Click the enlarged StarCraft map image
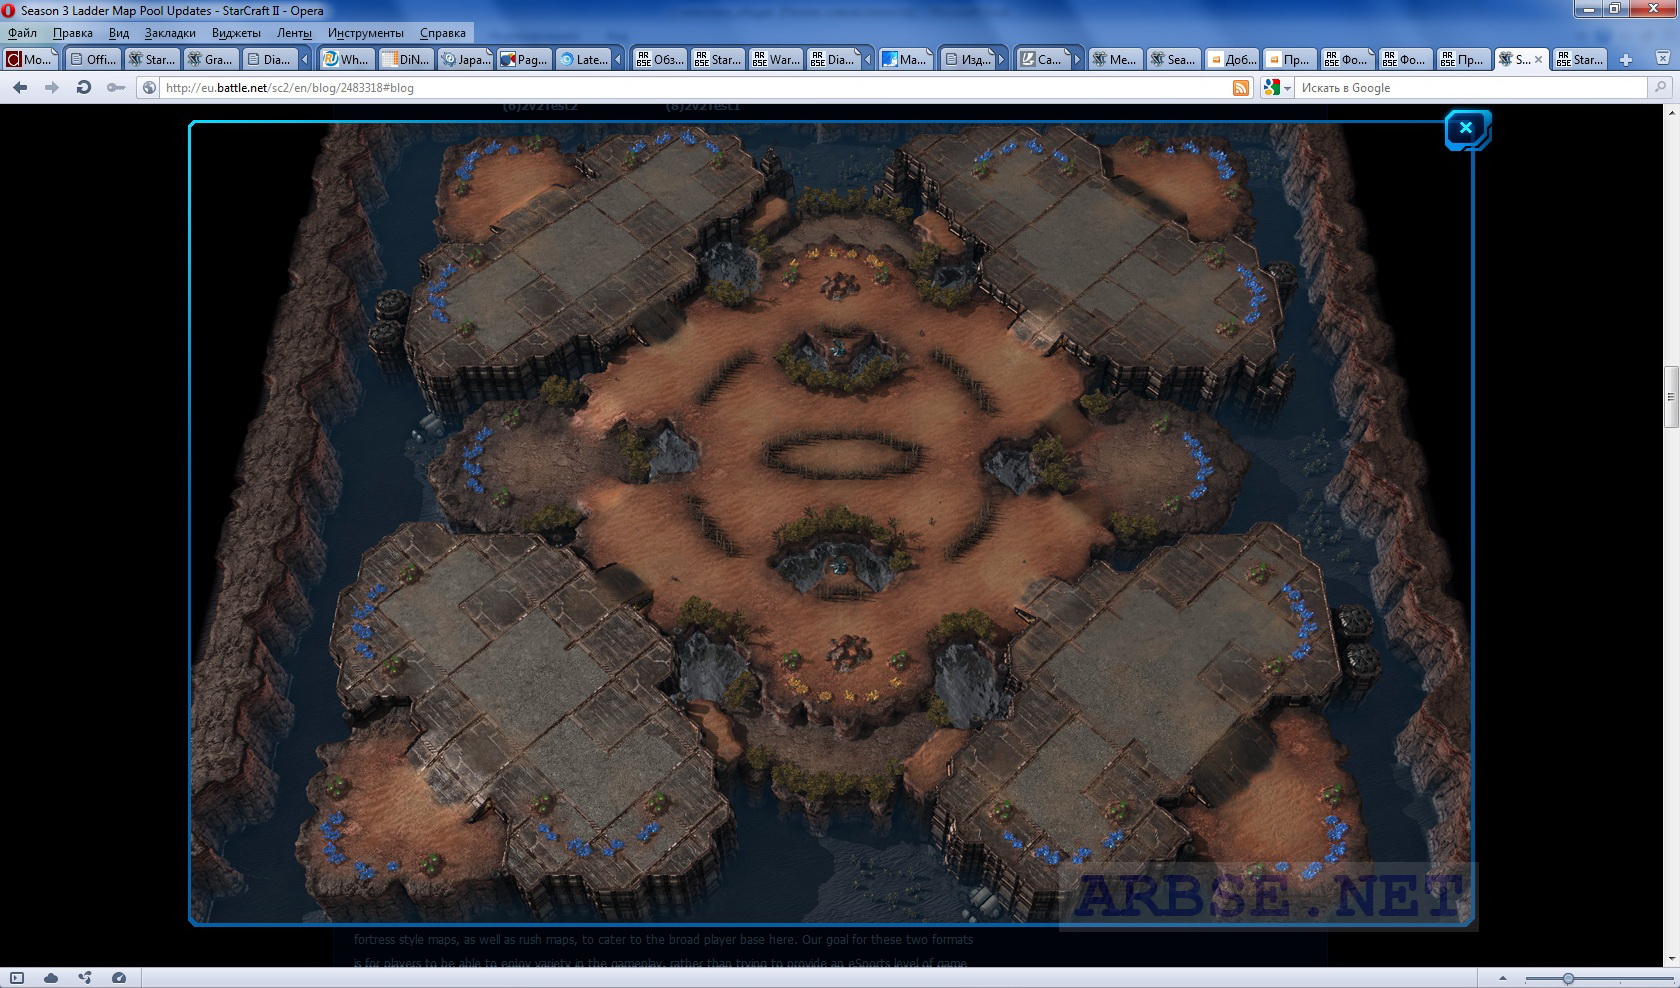 830,523
